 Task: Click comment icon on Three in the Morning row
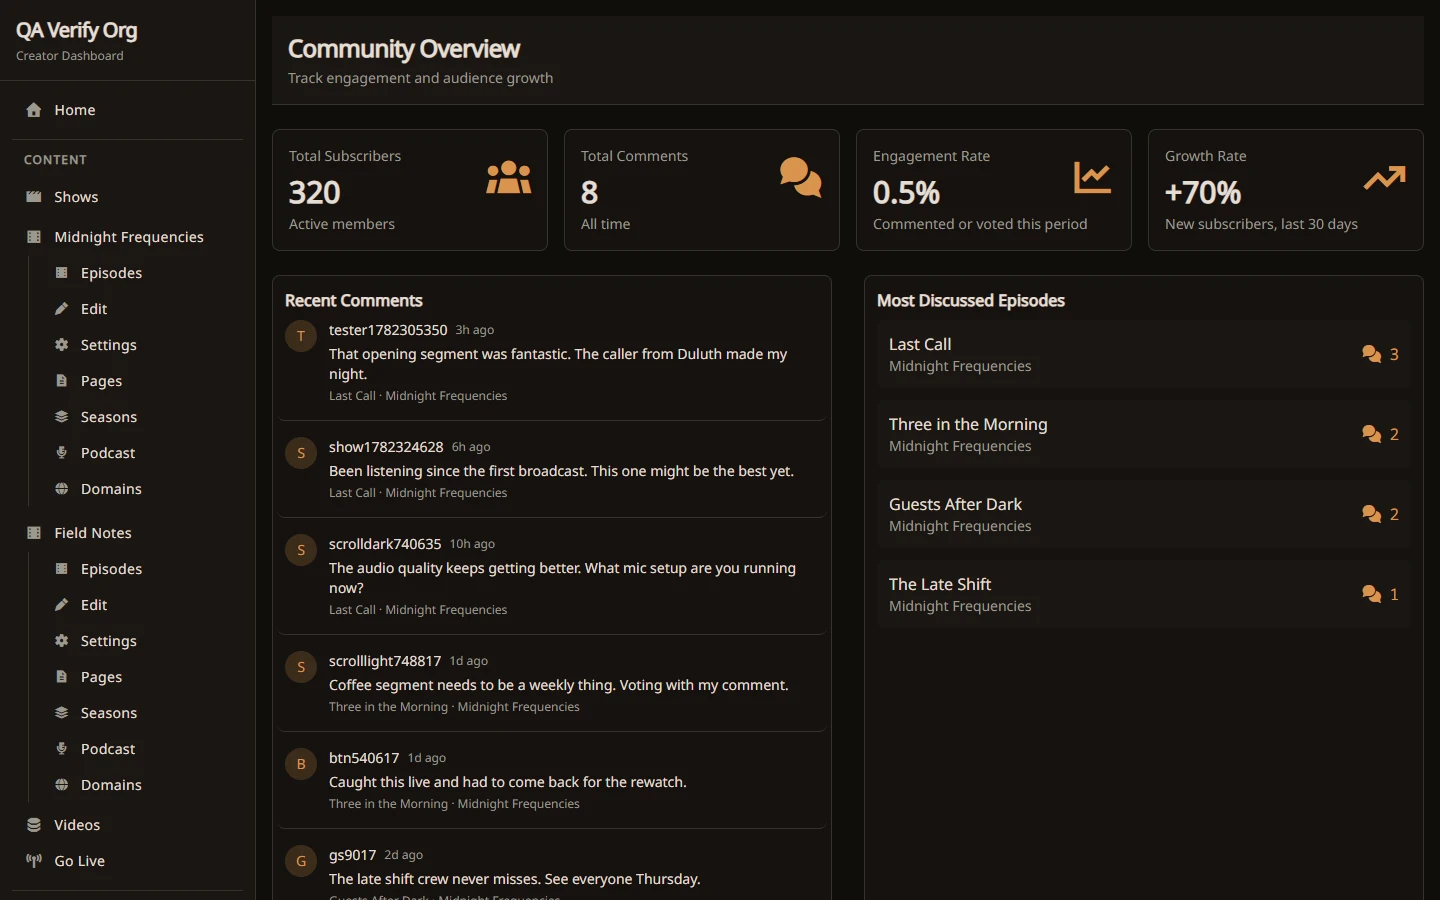tap(1372, 434)
